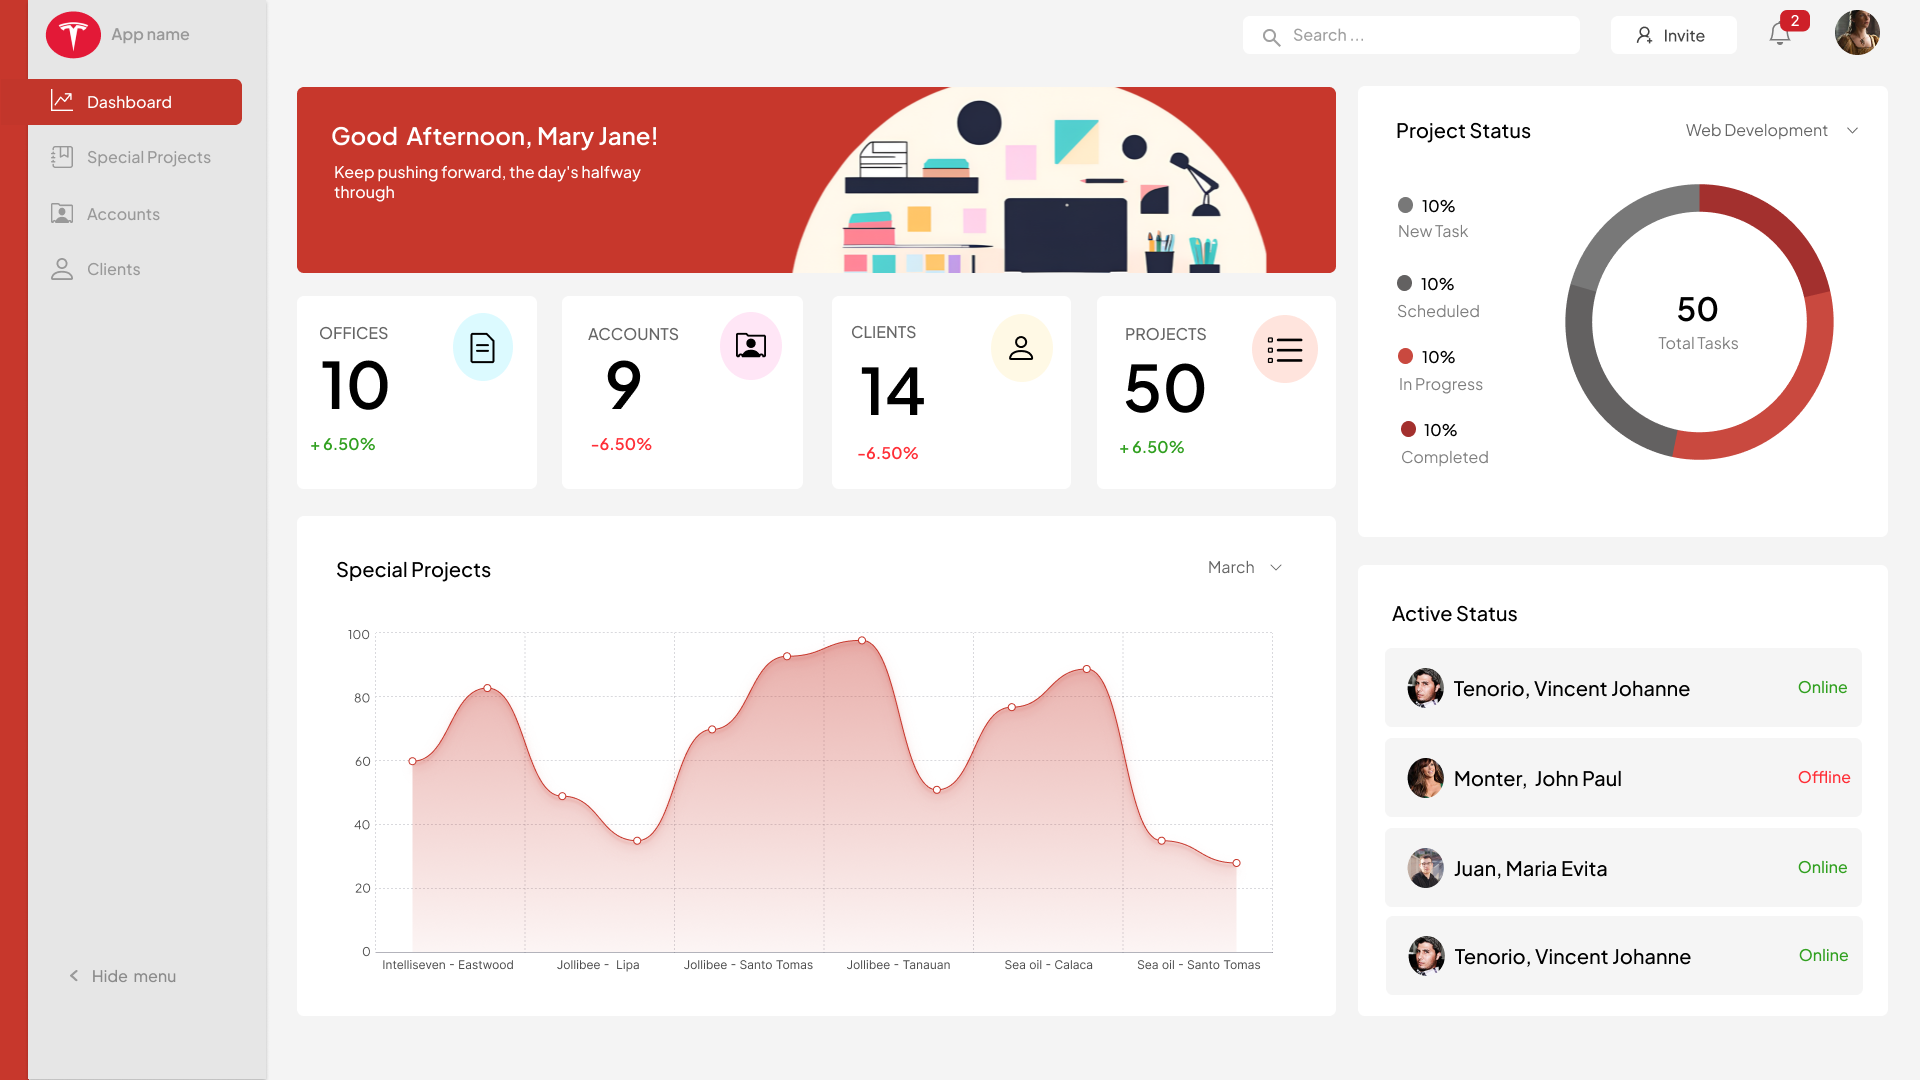Select Monter, John Paul in Active Status
The image size is (1920, 1080).
[x=1622, y=778]
